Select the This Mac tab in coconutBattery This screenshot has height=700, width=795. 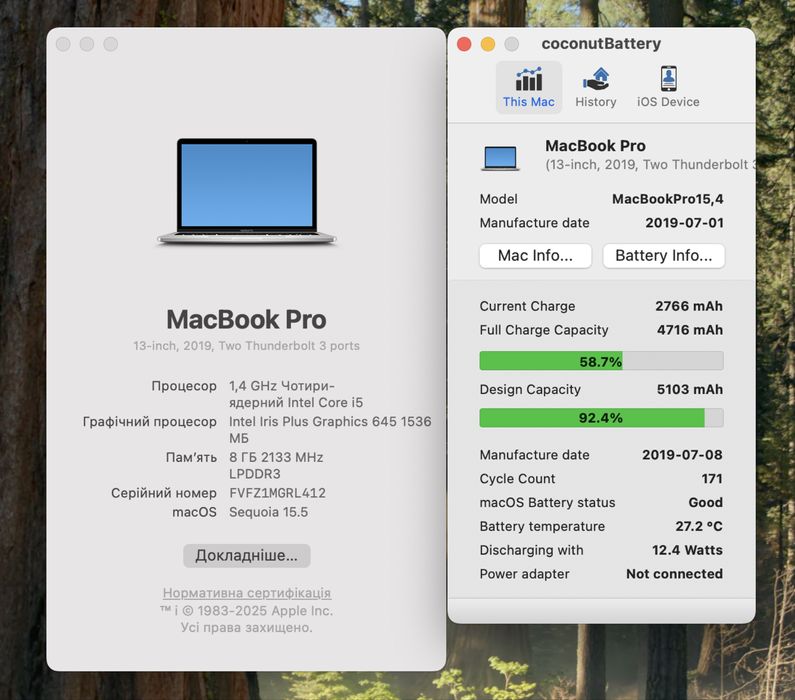(x=528, y=87)
